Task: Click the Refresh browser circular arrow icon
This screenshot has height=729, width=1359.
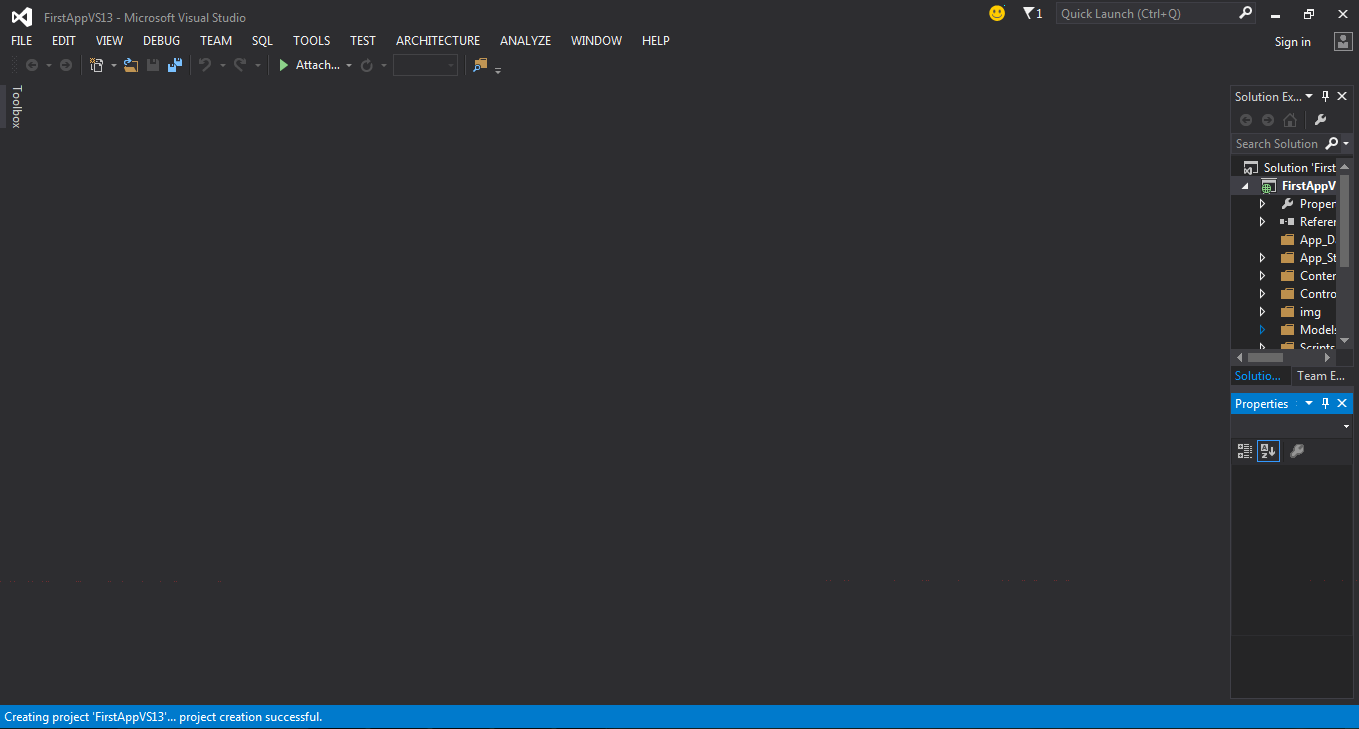Action: pos(367,65)
